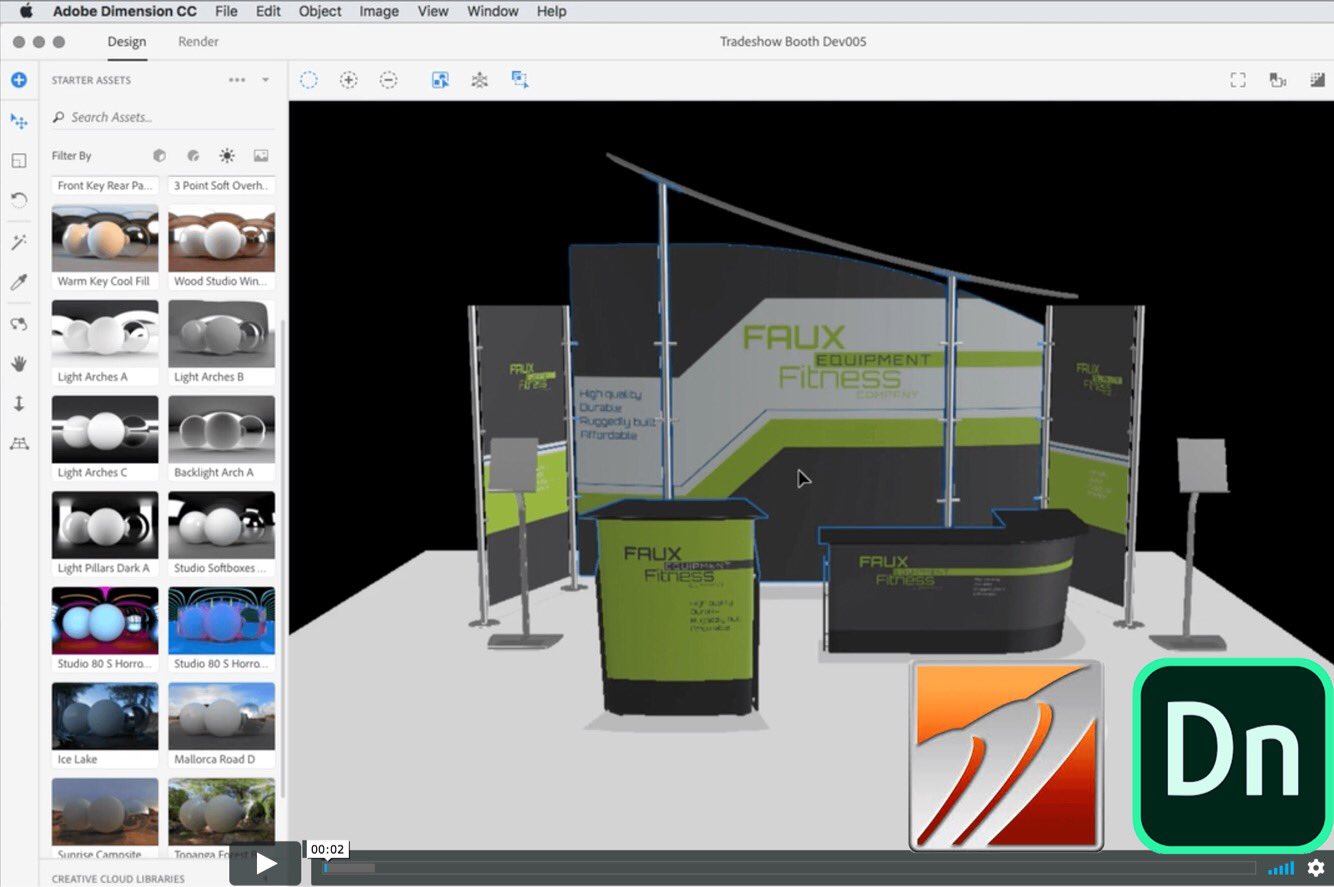The width and height of the screenshot is (1334, 887).
Task: Apply the Mallorca Road D environment light
Action: tap(221, 726)
